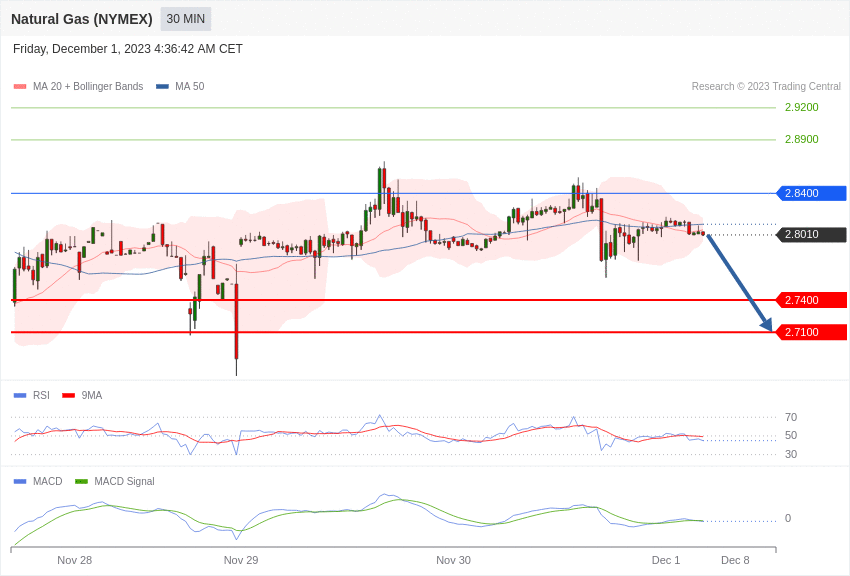Click the blue downward forecast arrow head
850x576 pixels.
tap(767, 324)
